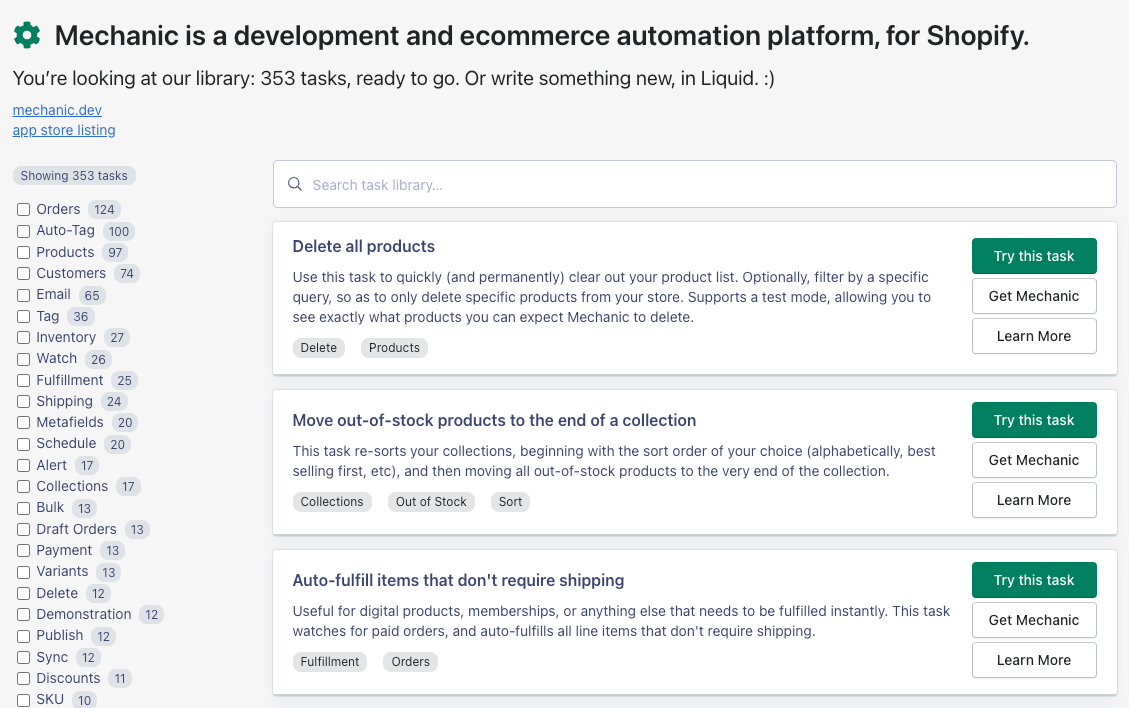Open the app store listing link
The width and height of the screenshot is (1129, 708).
[x=64, y=130]
